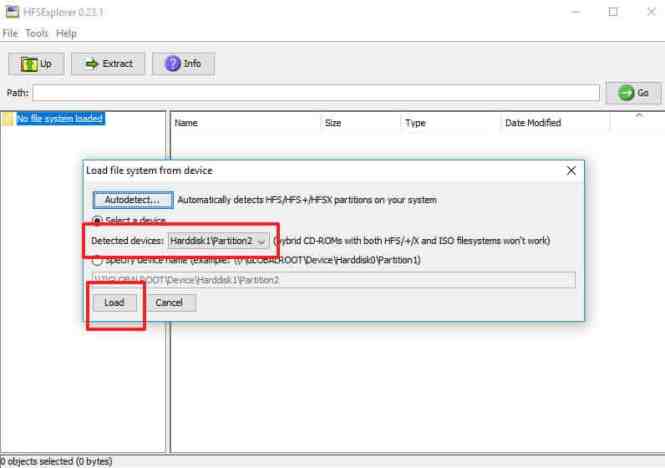Open the Detected devices dropdown
This screenshot has height=468, width=665.
point(218,241)
